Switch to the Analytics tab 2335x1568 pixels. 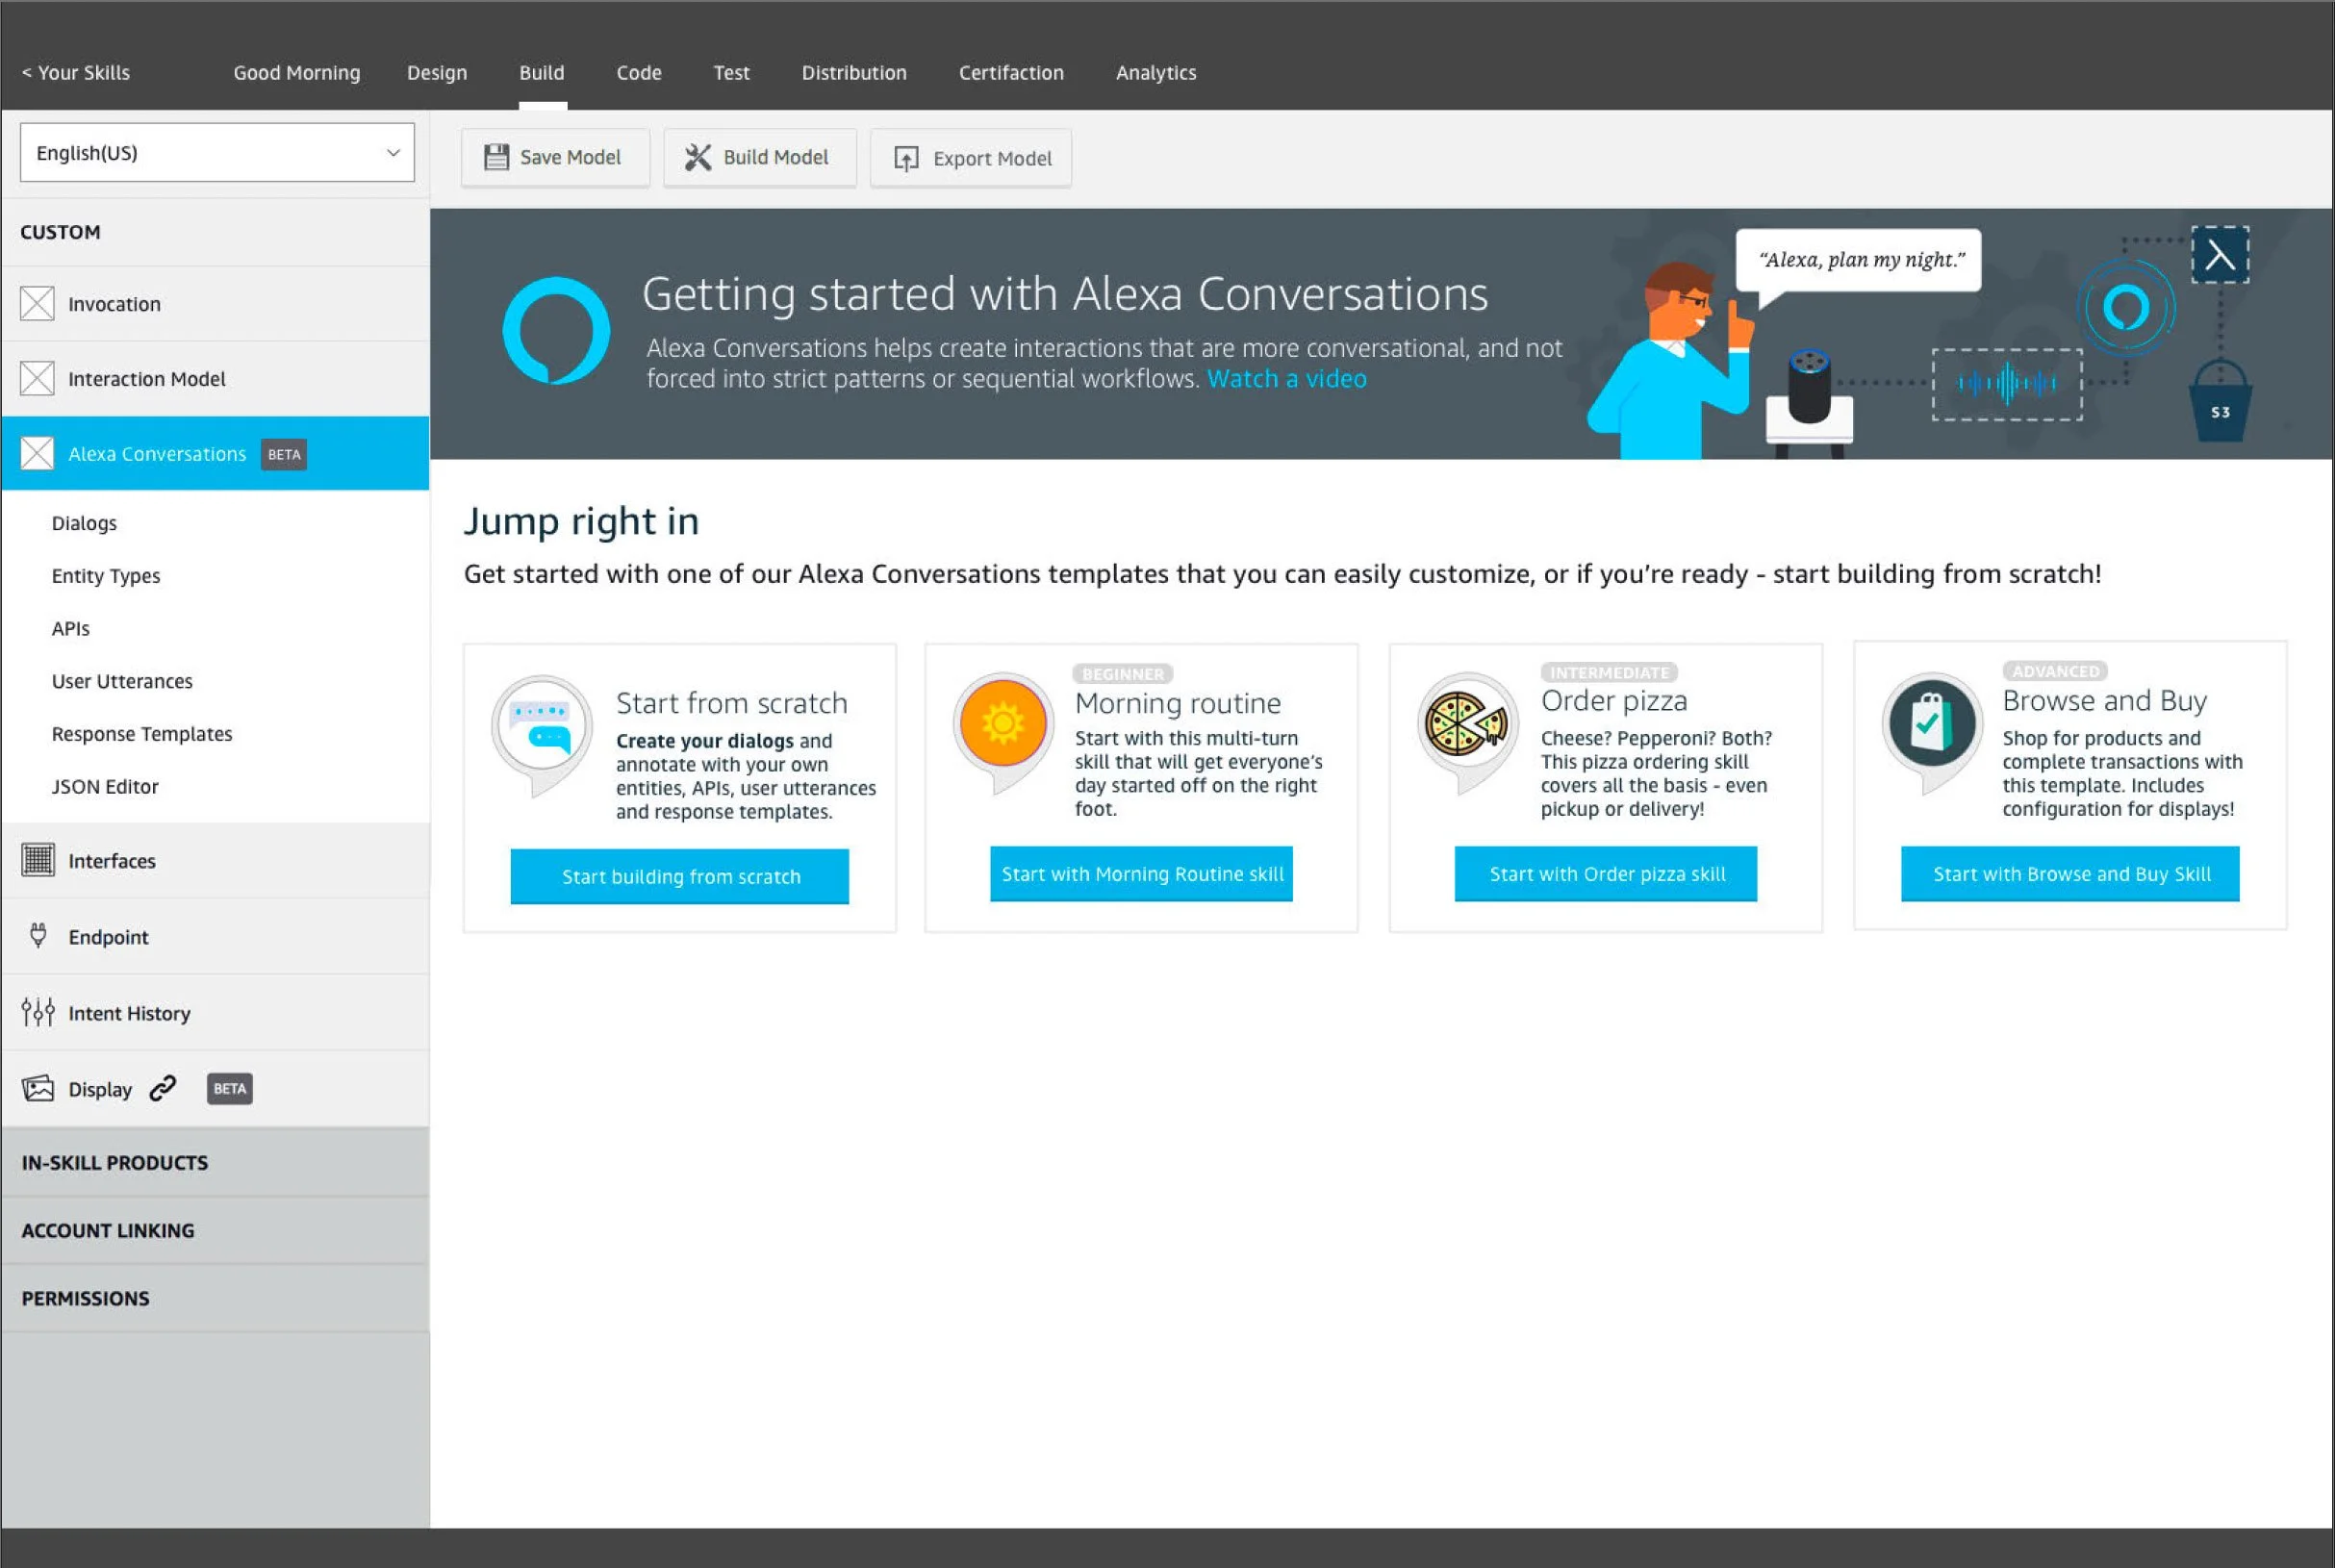(x=1155, y=73)
